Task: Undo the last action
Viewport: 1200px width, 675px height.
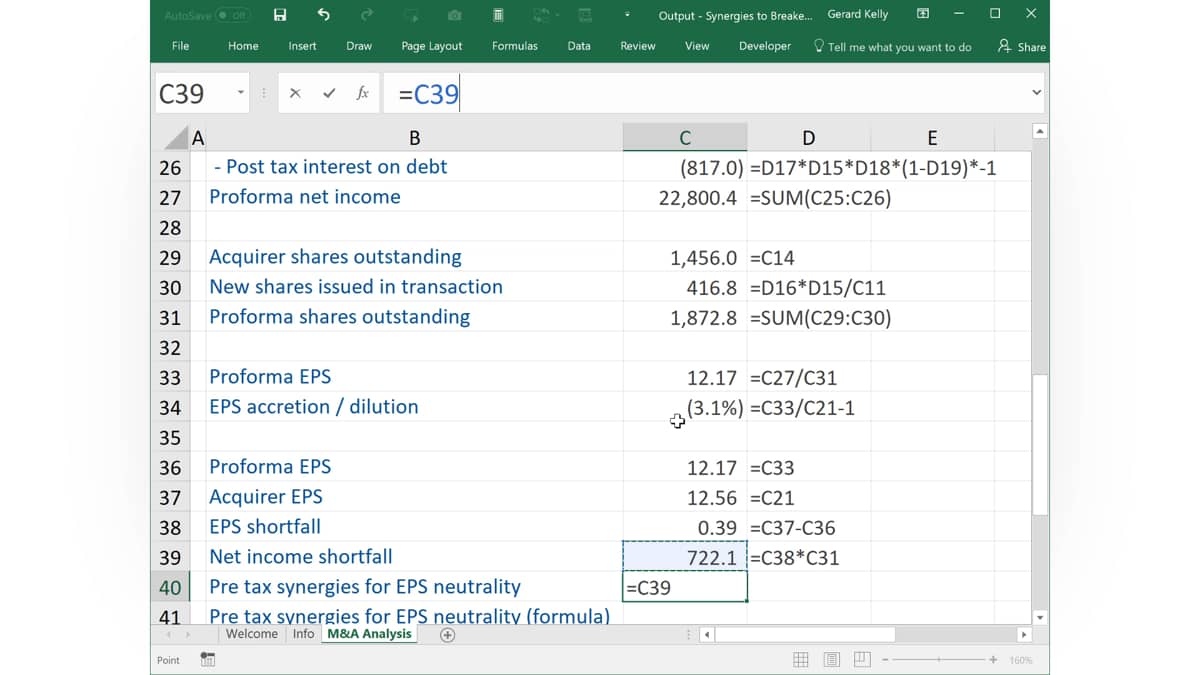Action: (323, 14)
